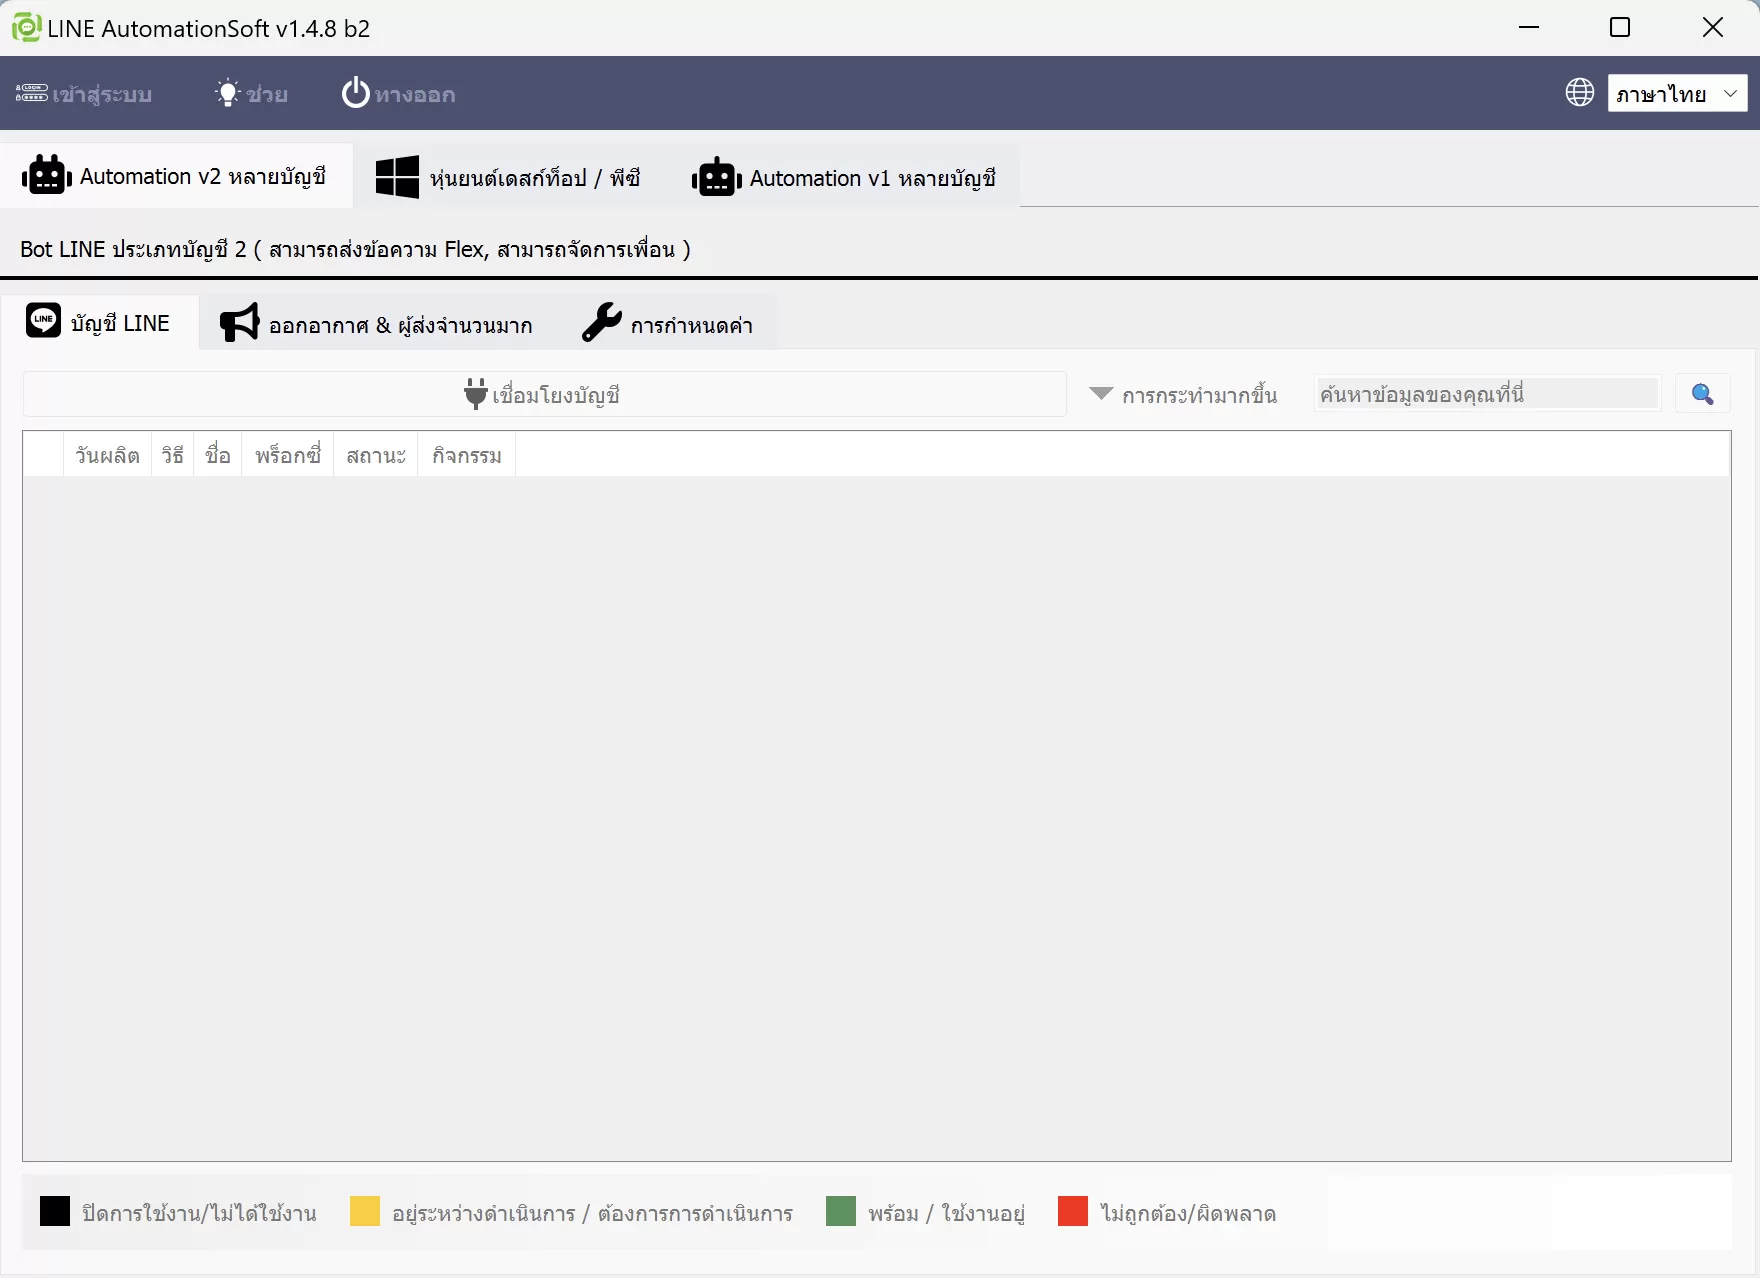This screenshot has height=1278, width=1760.
Task: Open ออกอากาศ & ผู้ส่งจำนวนมาก tab
Action: coord(377,323)
